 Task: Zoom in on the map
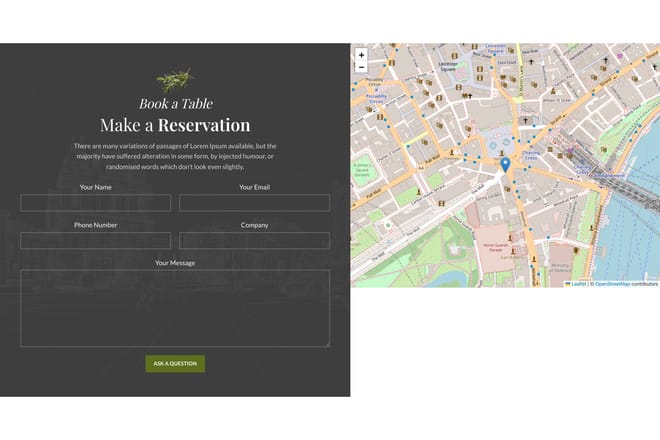(x=361, y=55)
